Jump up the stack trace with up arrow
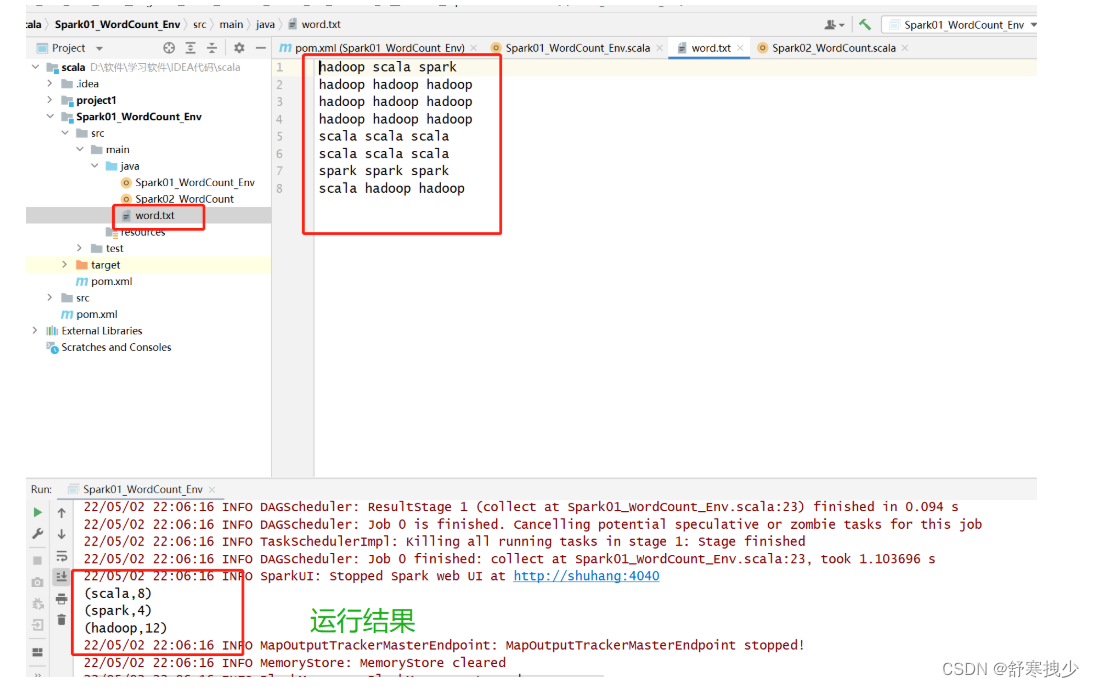The image size is (1094, 687). [x=61, y=513]
